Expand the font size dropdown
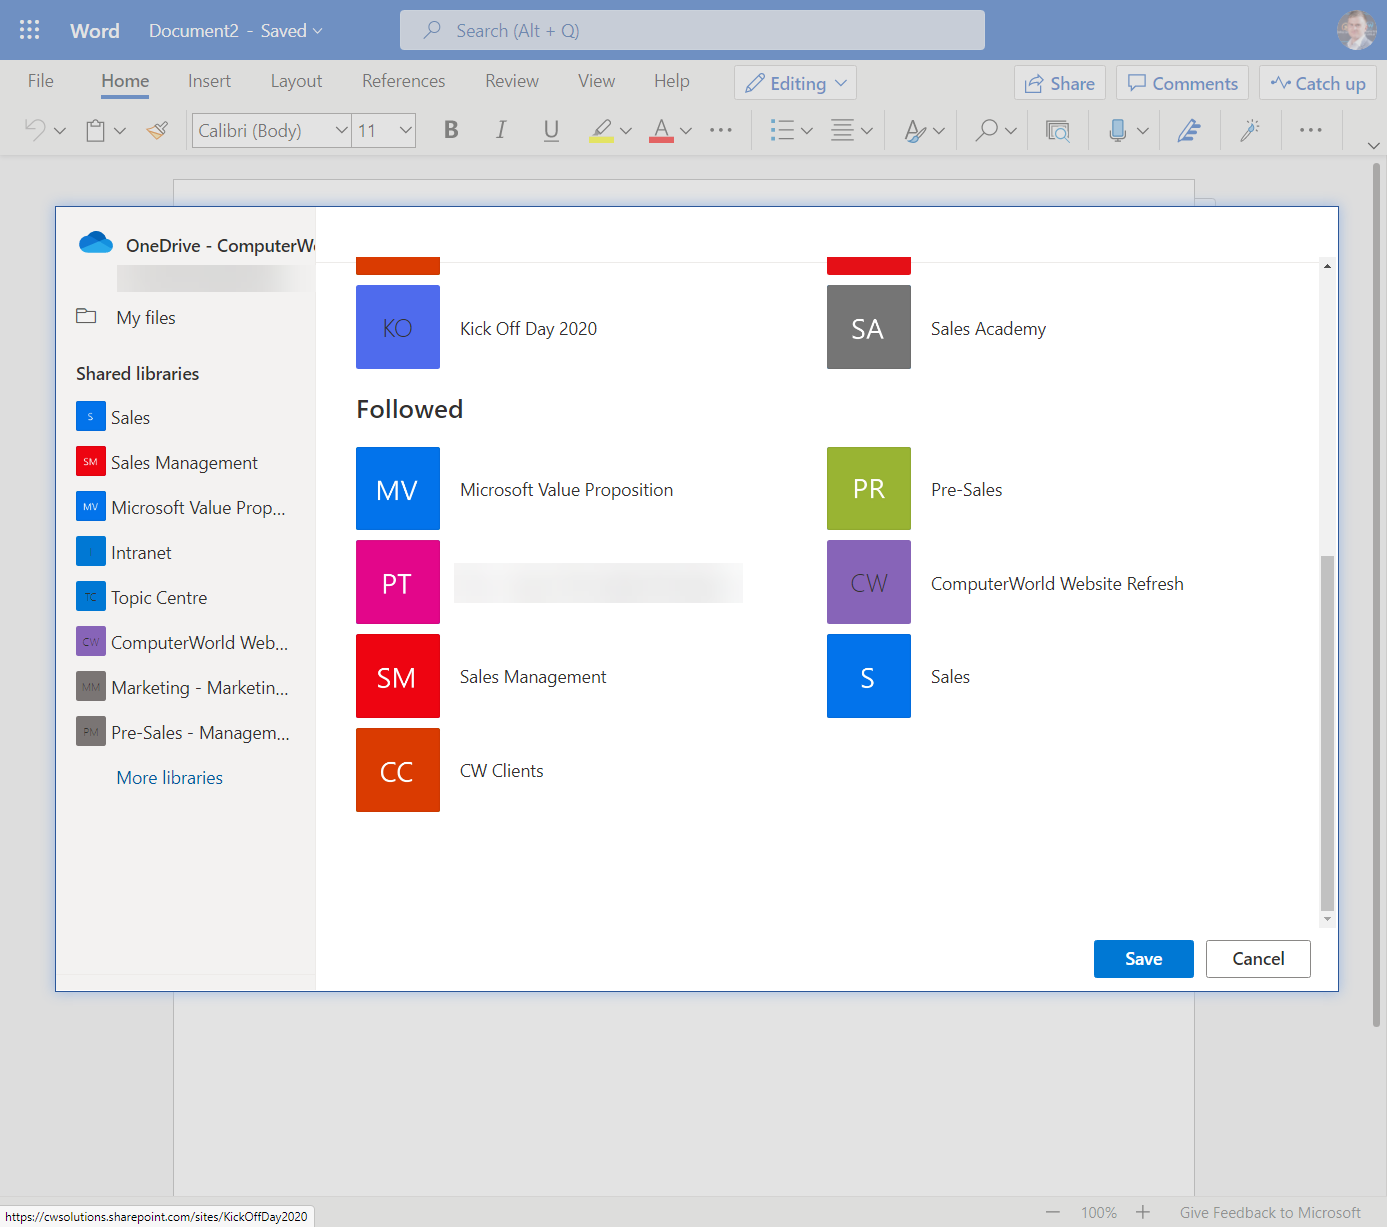The image size is (1387, 1227). click(x=404, y=130)
